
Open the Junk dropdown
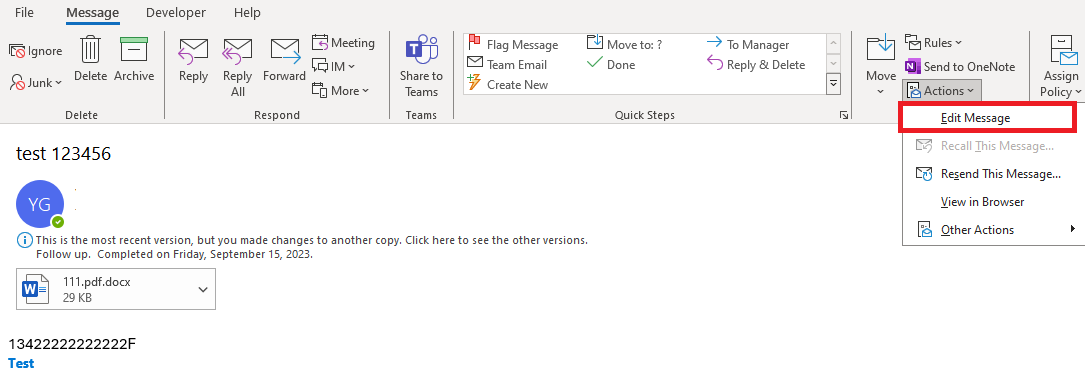(35, 82)
